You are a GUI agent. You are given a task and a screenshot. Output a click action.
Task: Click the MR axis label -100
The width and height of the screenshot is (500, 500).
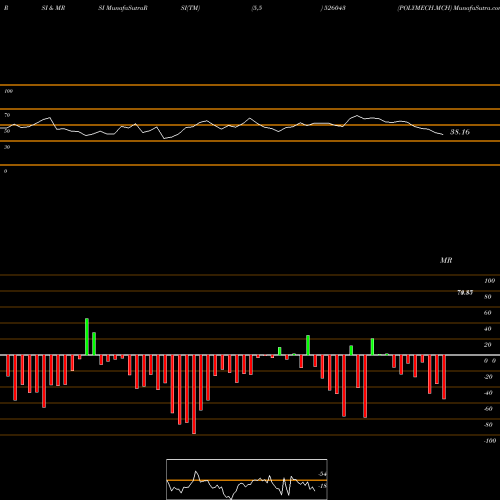pyautogui.click(x=490, y=441)
